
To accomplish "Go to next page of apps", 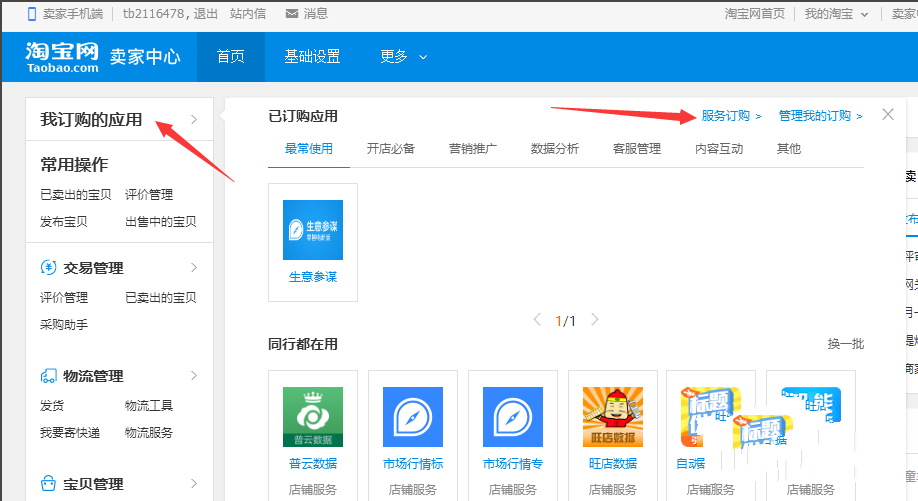I will (595, 320).
